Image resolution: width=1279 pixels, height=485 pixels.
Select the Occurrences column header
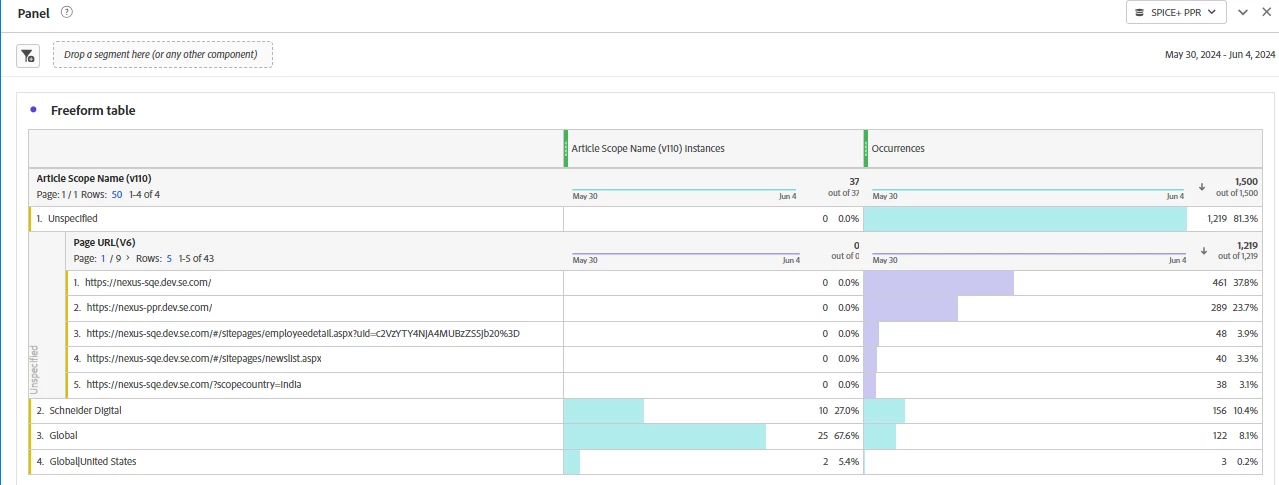(x=898, y=148)
